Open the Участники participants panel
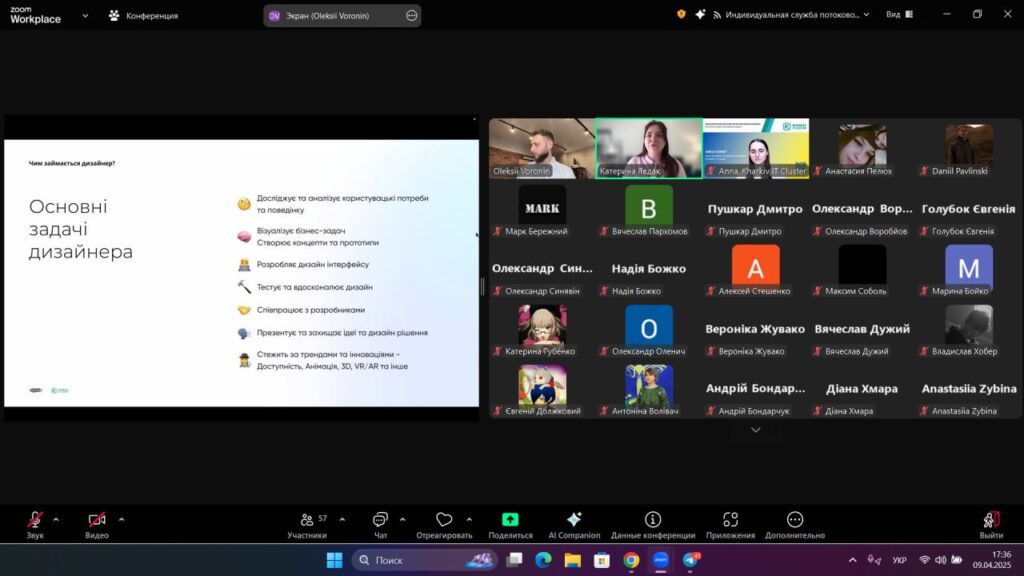 [x=307, y=522]
